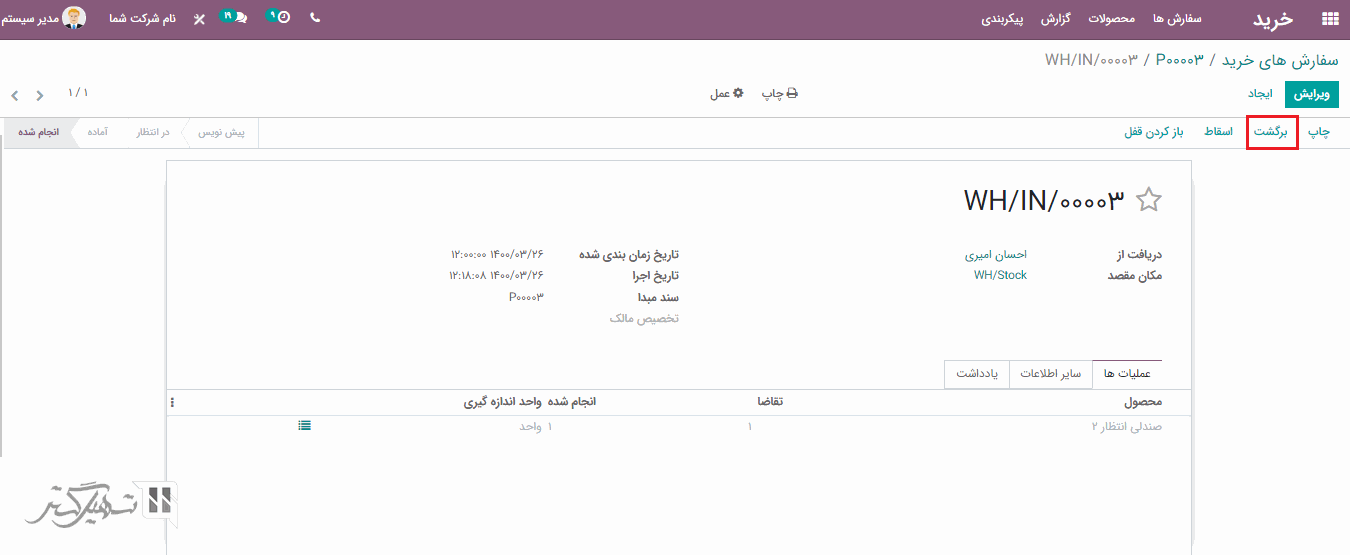
Task: Switch to the سایر اطلاعات tab
Action: coord(1050,374)
